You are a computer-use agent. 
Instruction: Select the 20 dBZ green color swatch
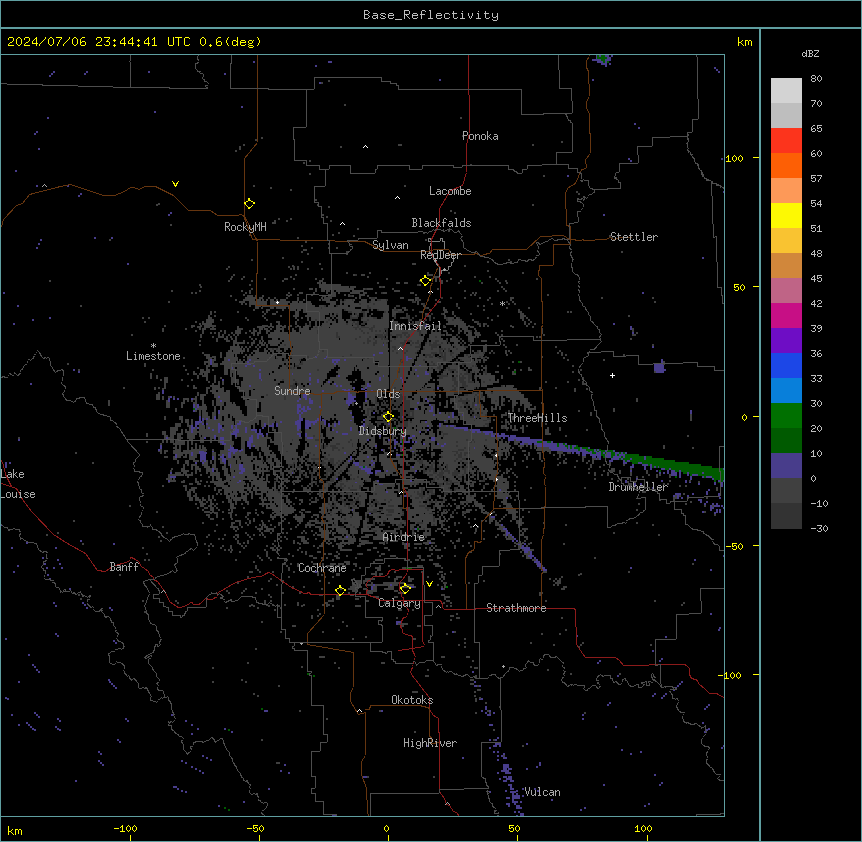pyautogui.click(x=786, y=416)
